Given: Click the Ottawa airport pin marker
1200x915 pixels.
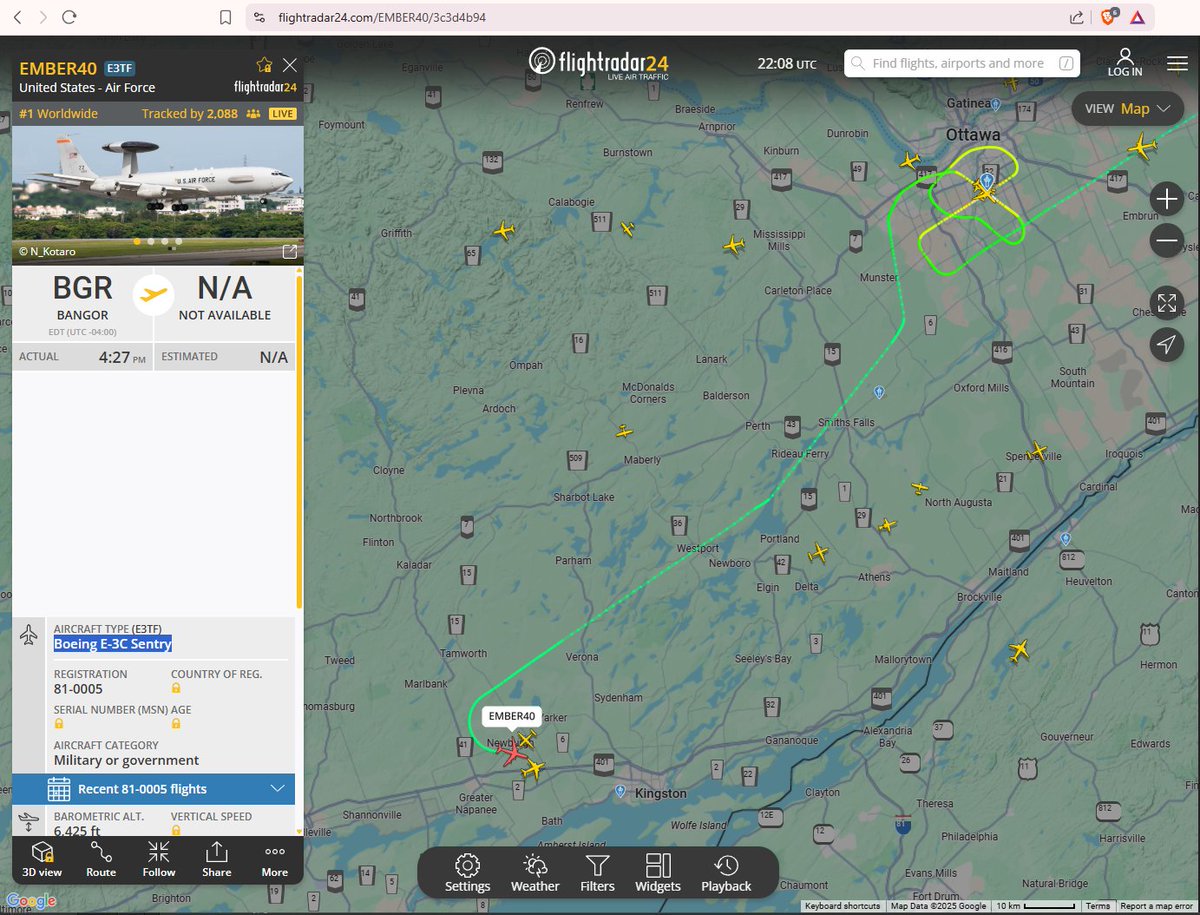Looking at the screenshot, I should coord(987,181).
